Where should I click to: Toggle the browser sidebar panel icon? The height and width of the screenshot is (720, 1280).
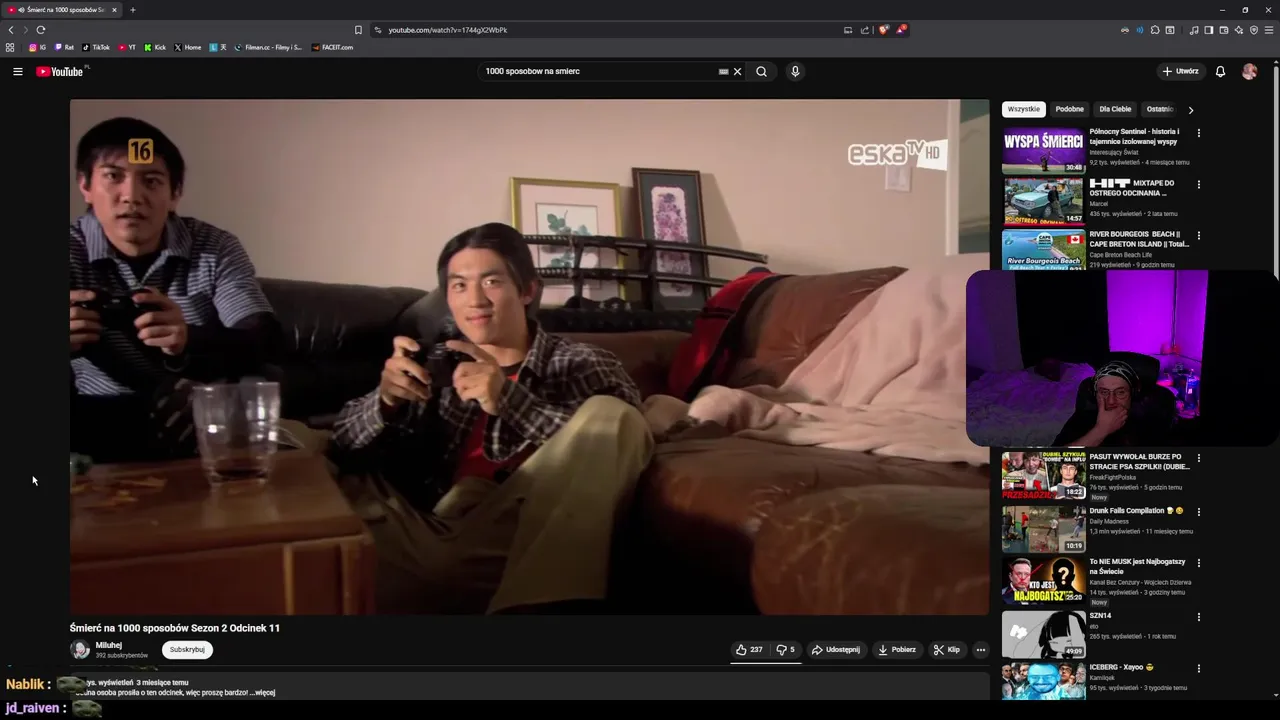pyautogui.click(x=1208, y=30)
